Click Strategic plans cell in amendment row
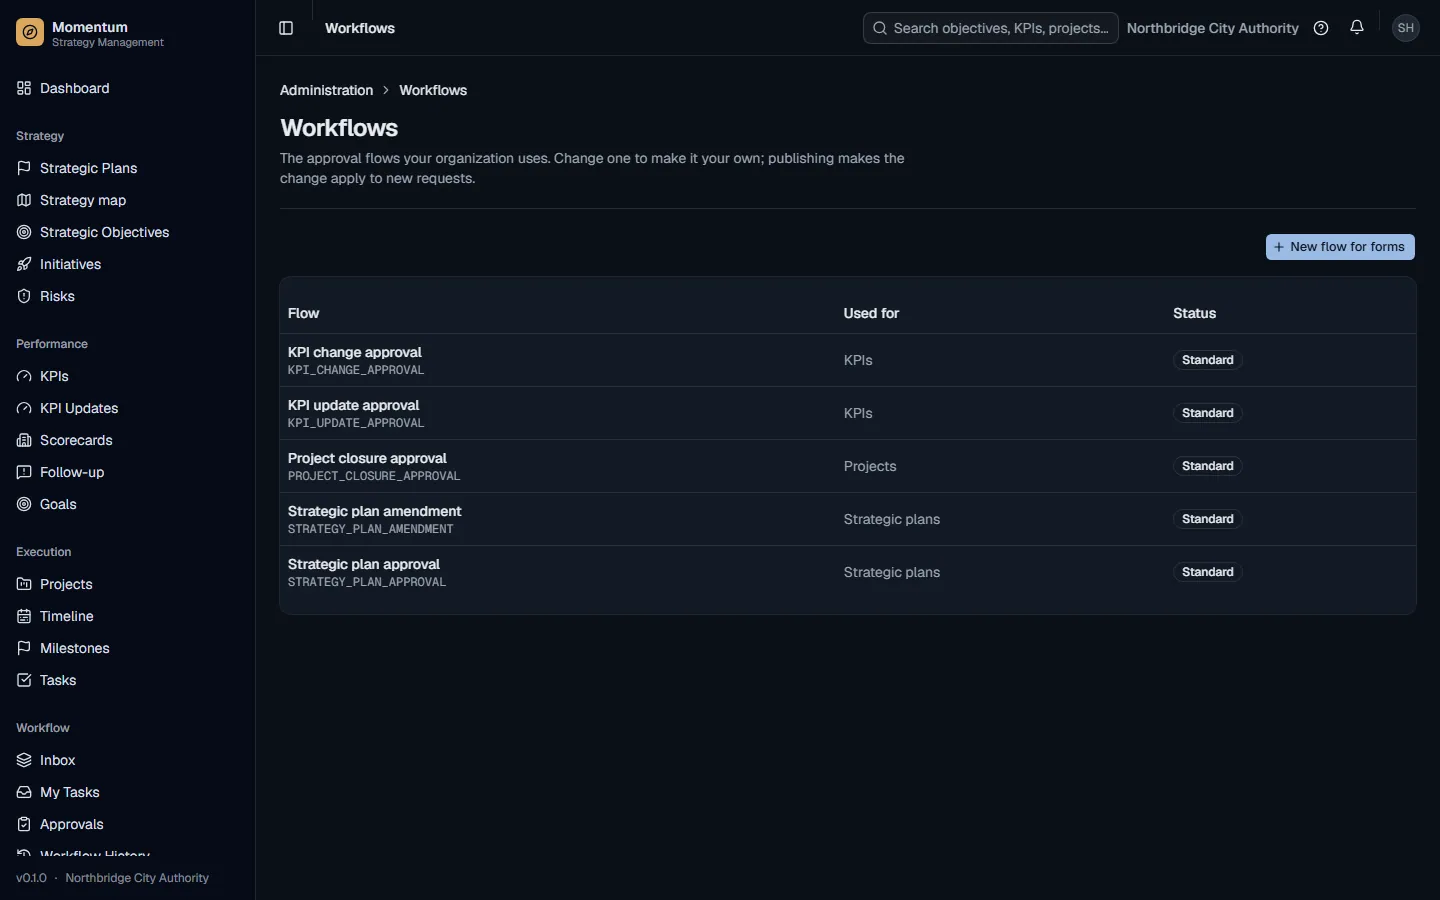Image resolution: width=1440 pixels, height=900 pixels. click(891, 519)
